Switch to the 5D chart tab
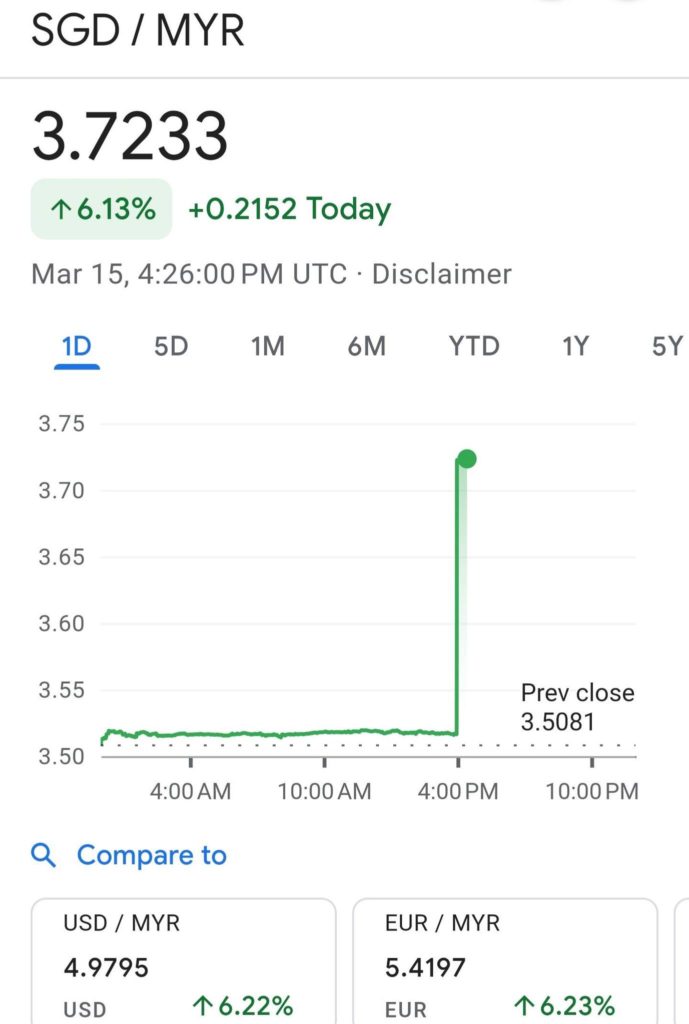 point(171,347)
